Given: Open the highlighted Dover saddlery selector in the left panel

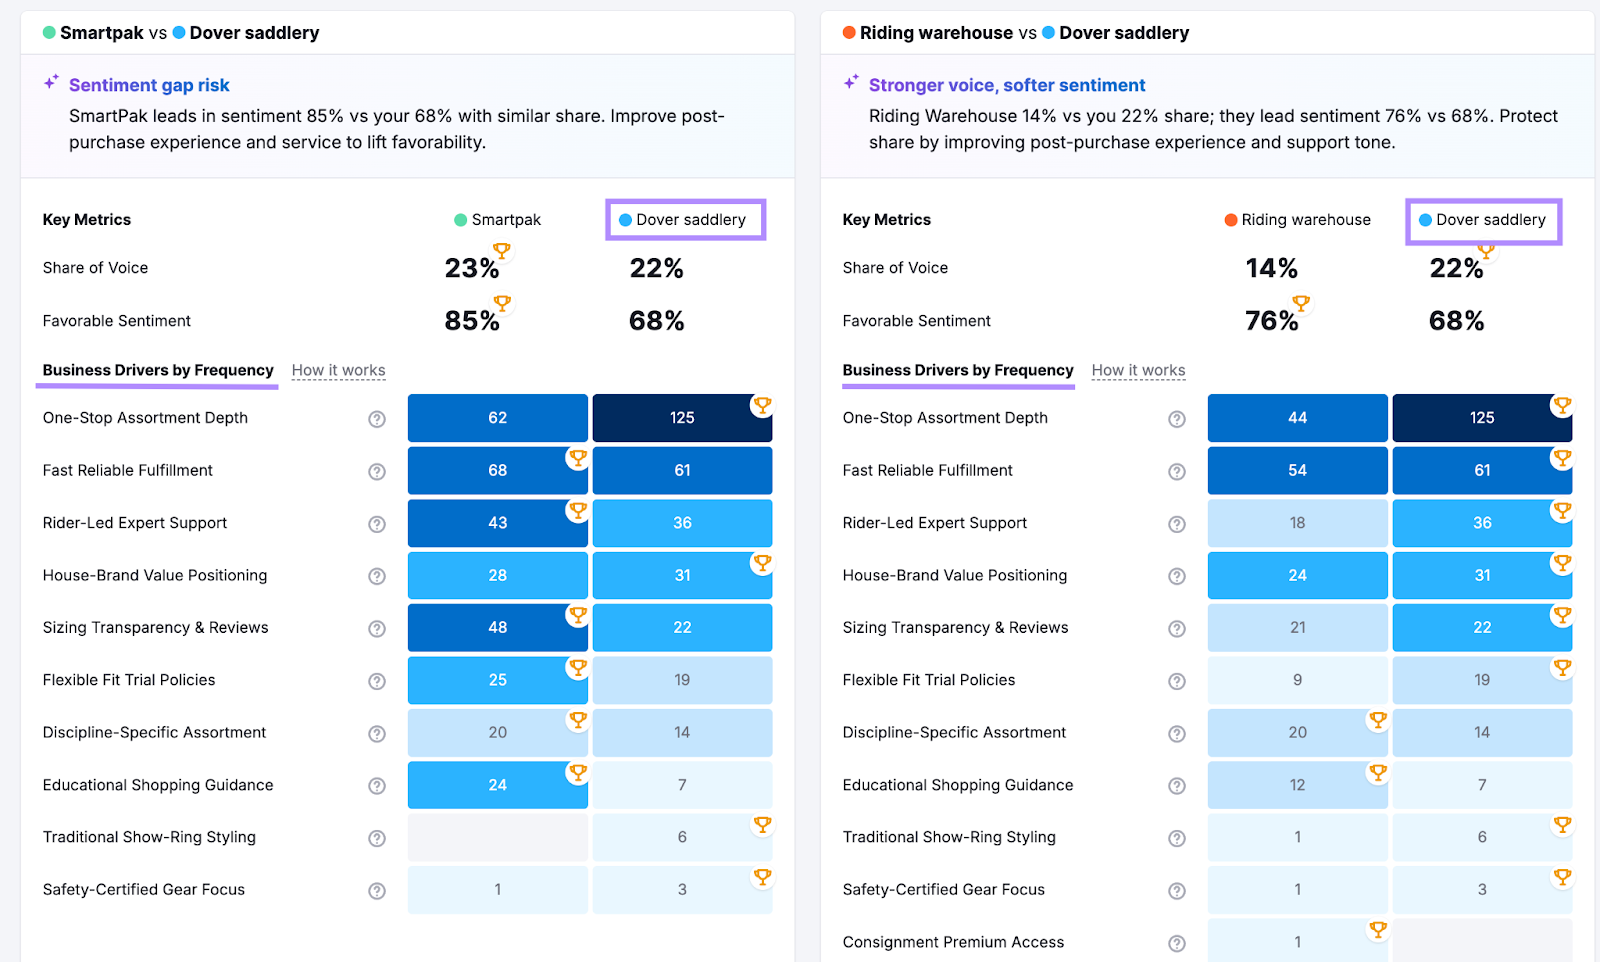Looking at the screenshot, I should (685, 219).
